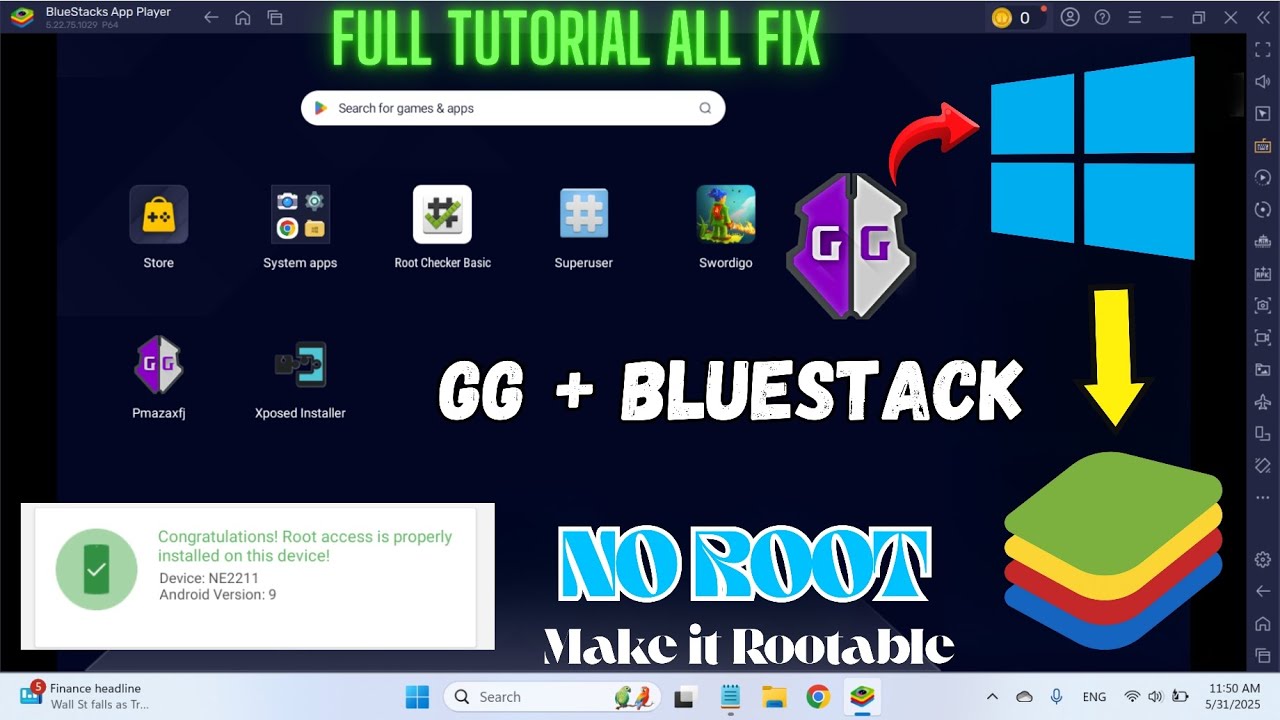
Task: Start screen recording from the side toolbar
Action: click(x=1263, y=337)
